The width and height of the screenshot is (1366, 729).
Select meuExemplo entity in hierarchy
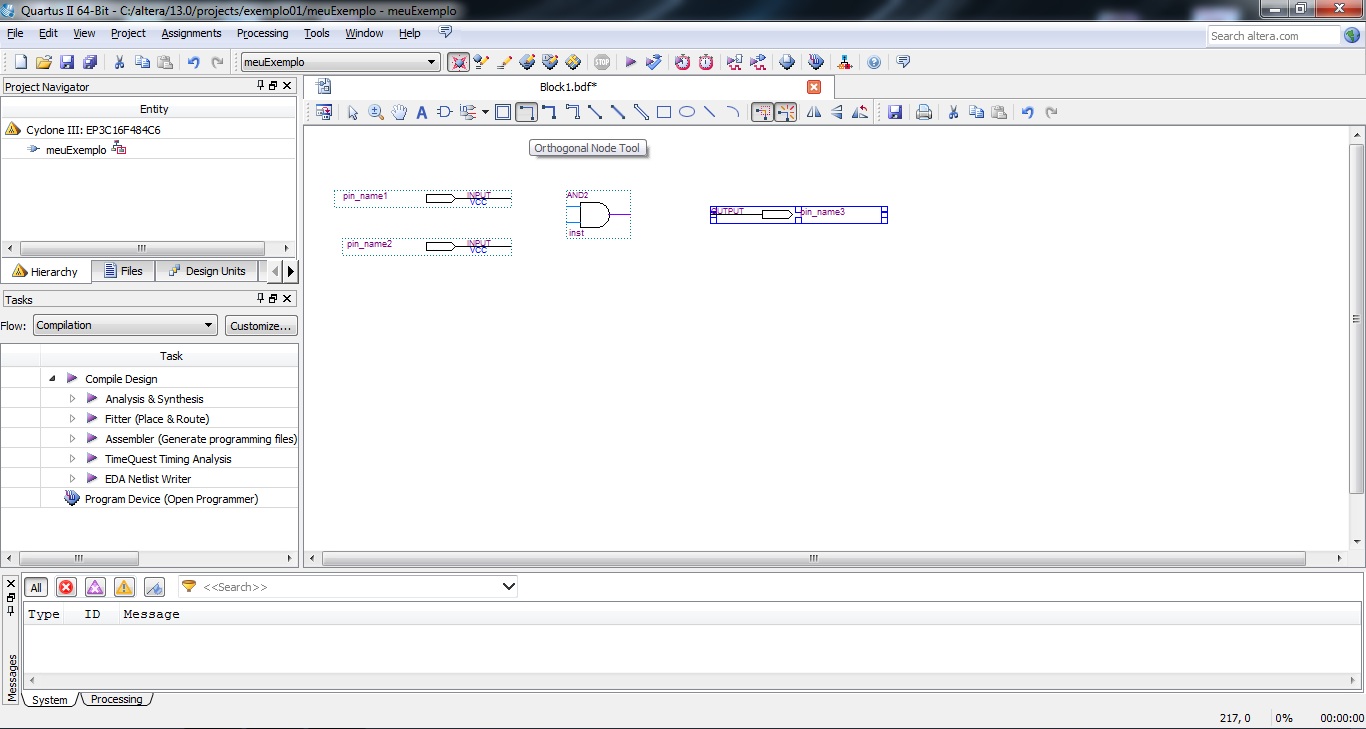[x=76, y=150]
